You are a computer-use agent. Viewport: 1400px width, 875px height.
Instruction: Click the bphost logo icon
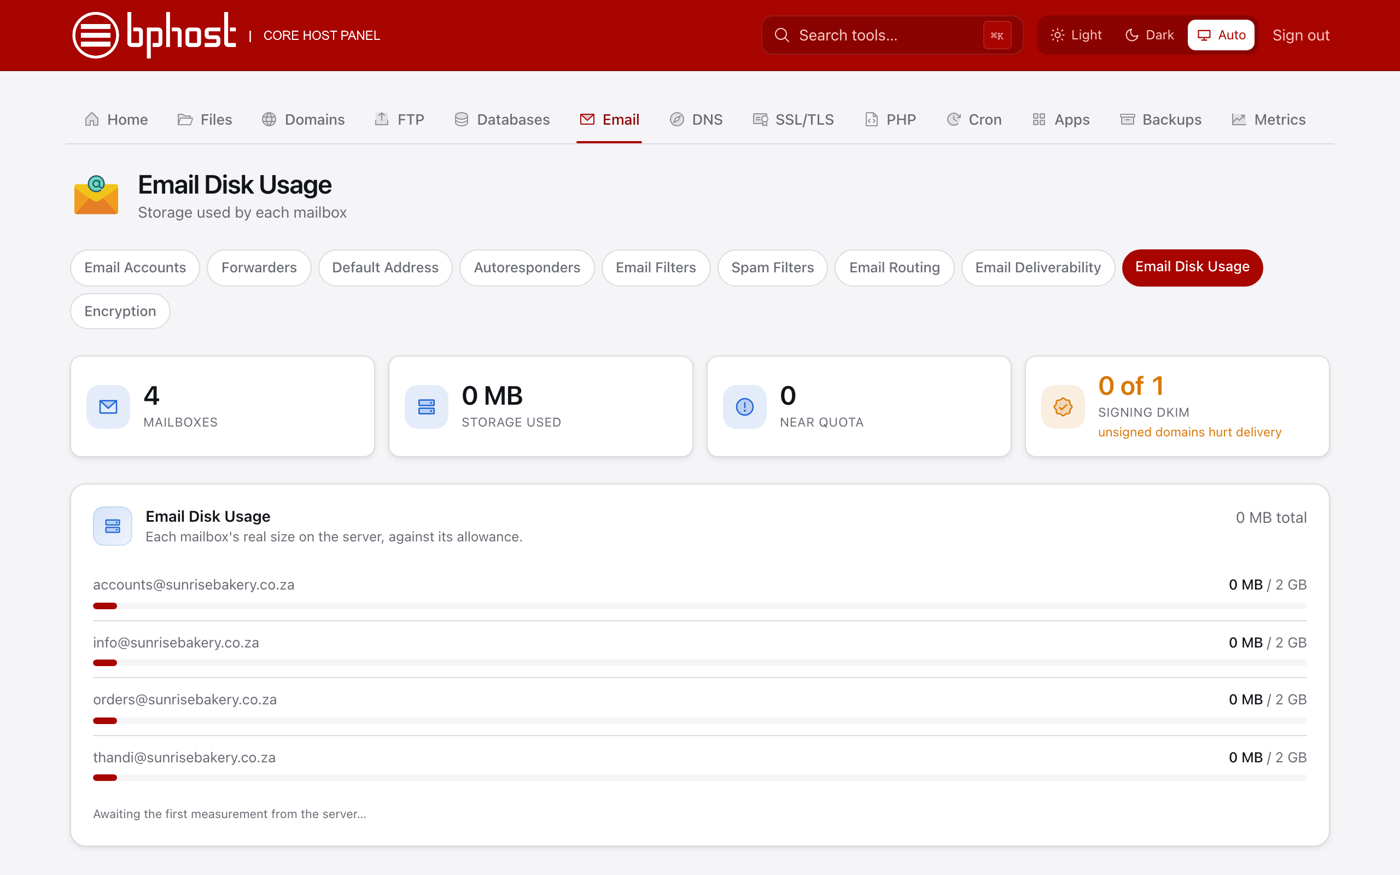tap(96, 35)
